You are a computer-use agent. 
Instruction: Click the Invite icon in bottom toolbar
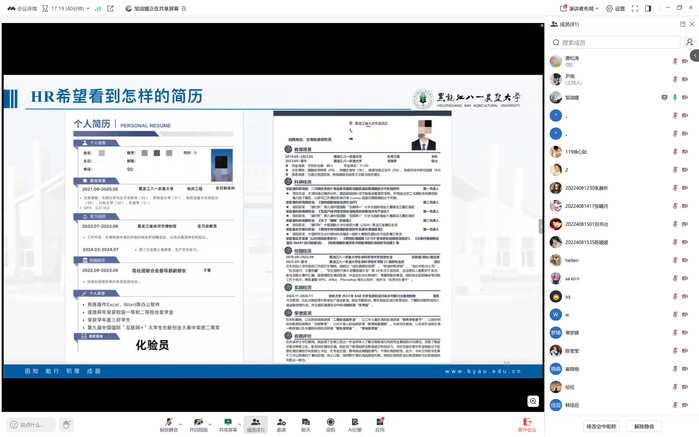pyautogui.click(x=282, y=422)
